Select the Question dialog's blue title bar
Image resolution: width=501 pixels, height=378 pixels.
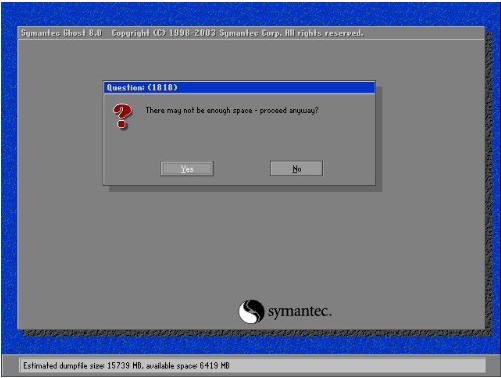click(239, 88)
